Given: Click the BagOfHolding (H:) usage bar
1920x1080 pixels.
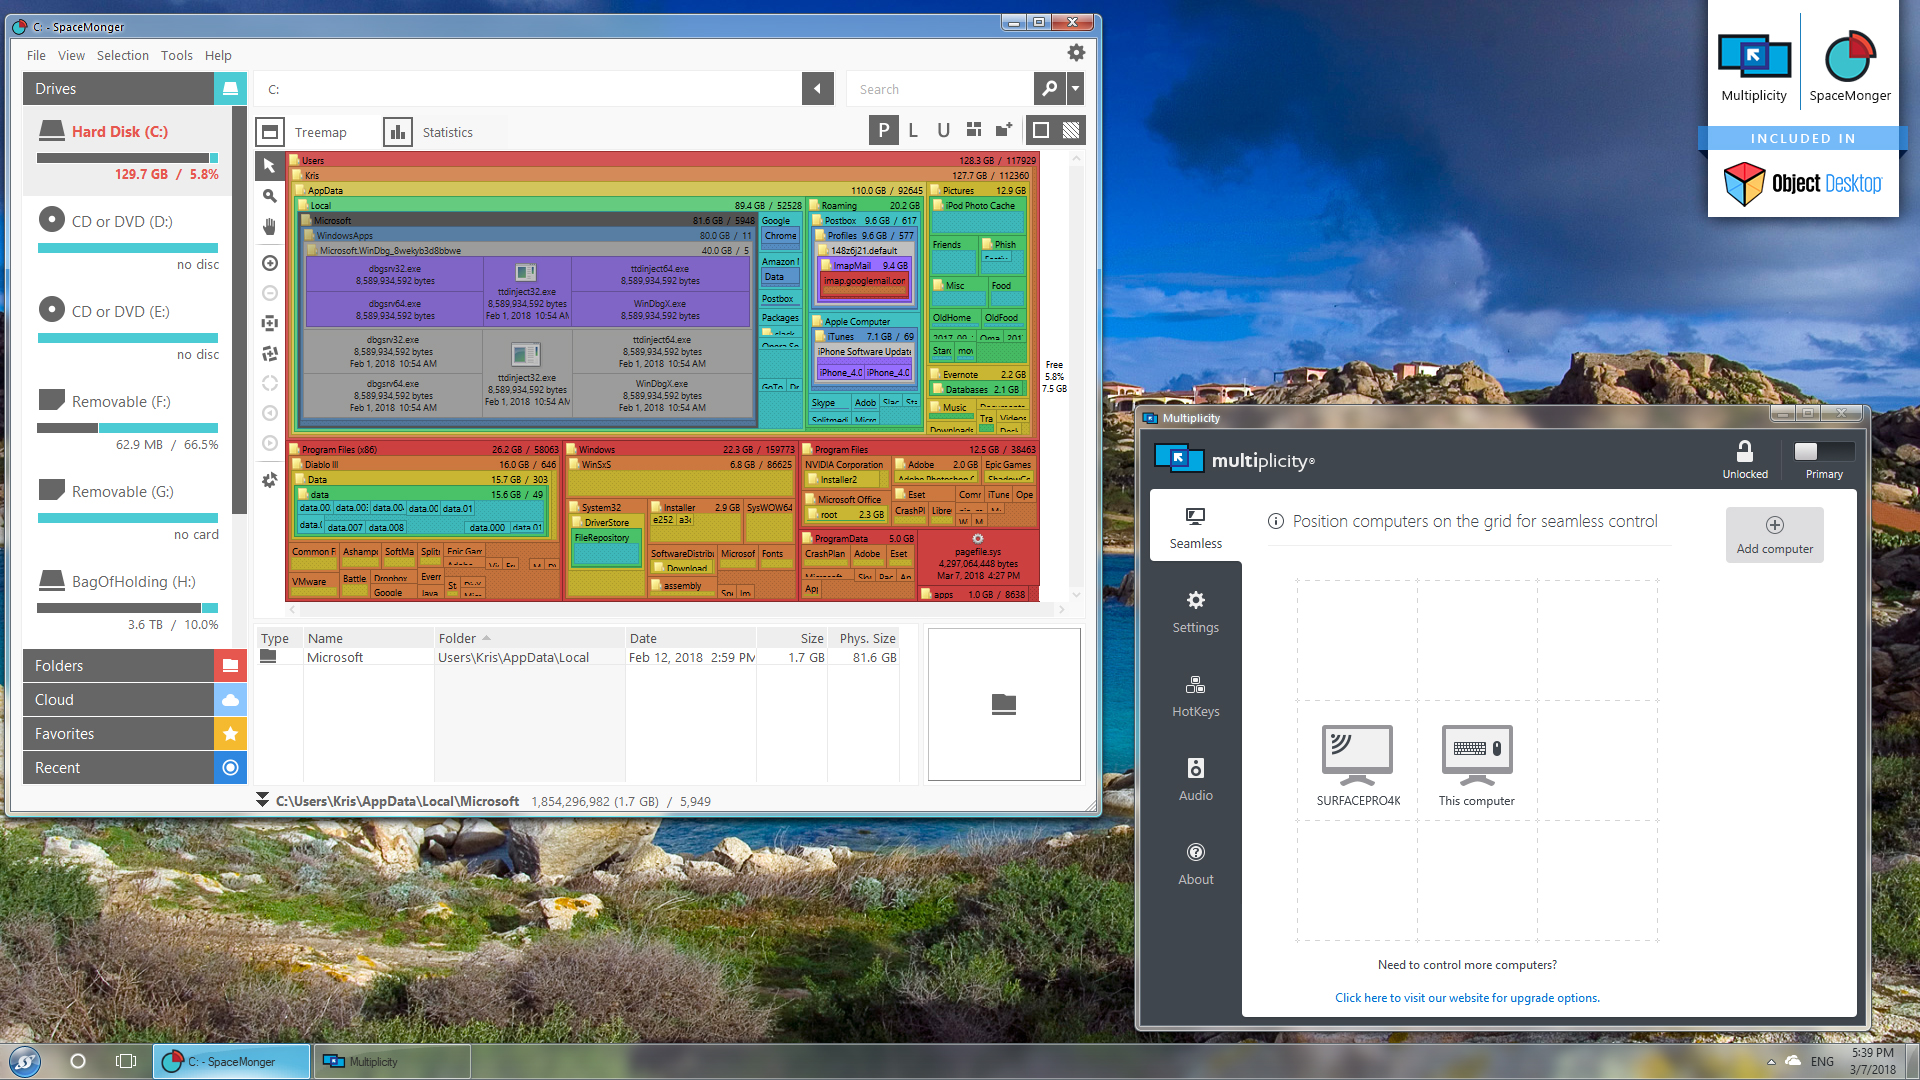Looking at the screenshot, I should 127,608.
